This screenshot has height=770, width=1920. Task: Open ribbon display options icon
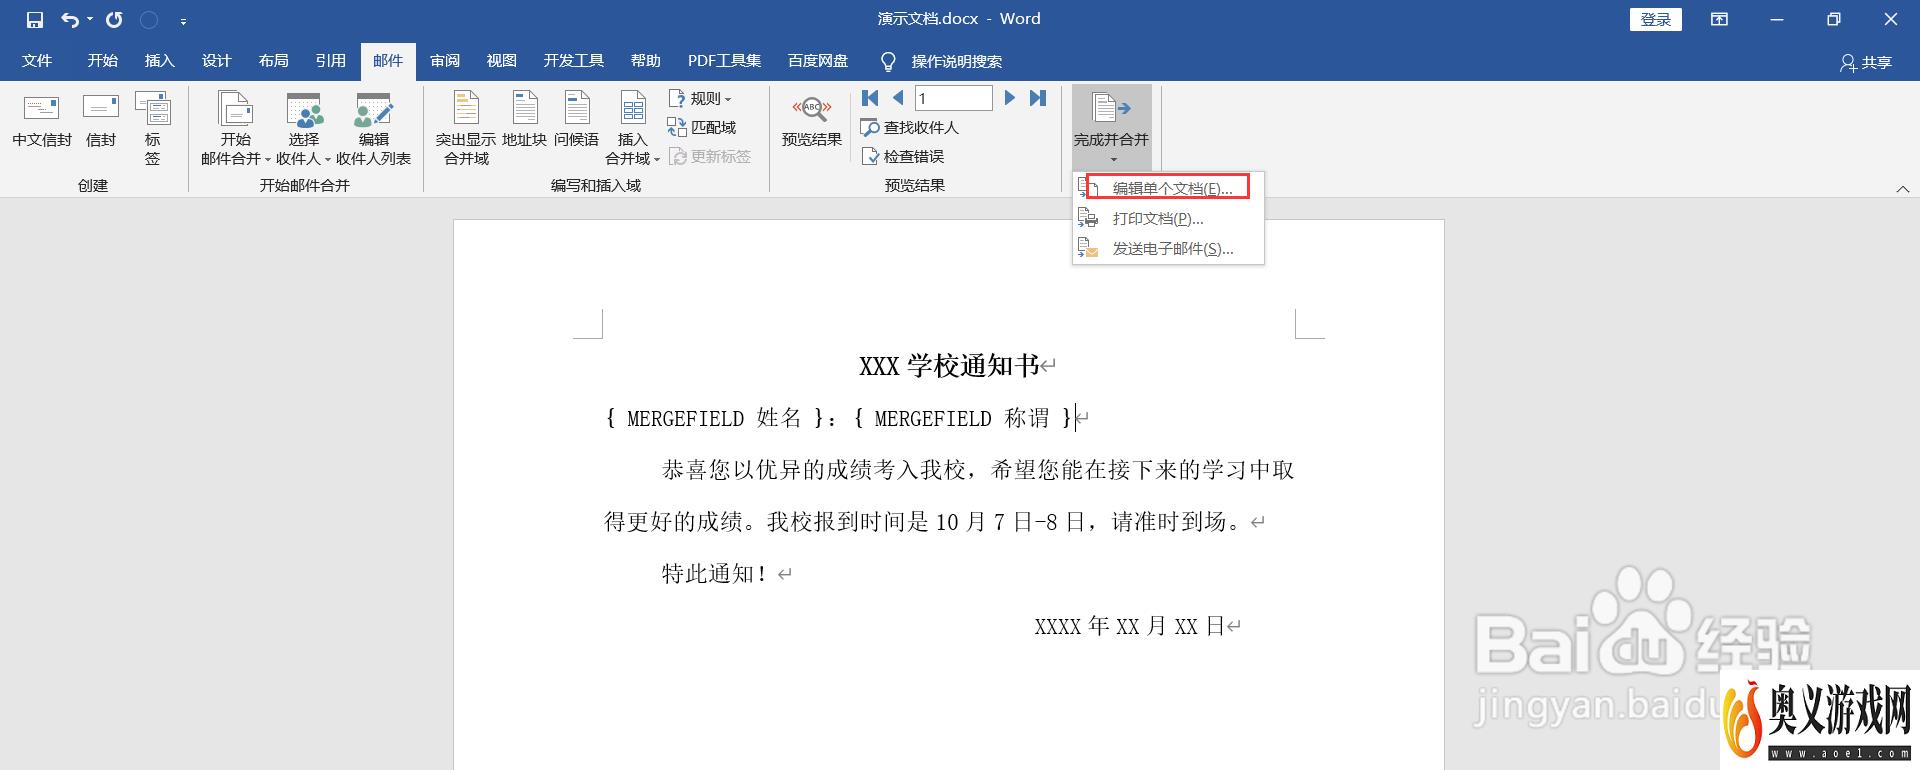click(1719, 19)
